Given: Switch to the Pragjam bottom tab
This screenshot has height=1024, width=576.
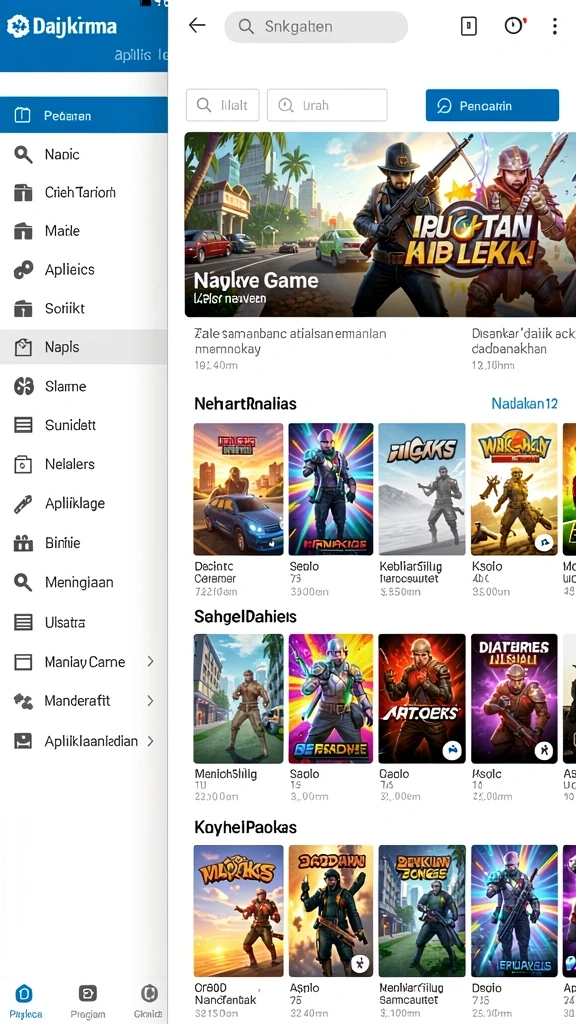Looking at the screenshot, I should pyautogui.click(x=88, y=1000).
